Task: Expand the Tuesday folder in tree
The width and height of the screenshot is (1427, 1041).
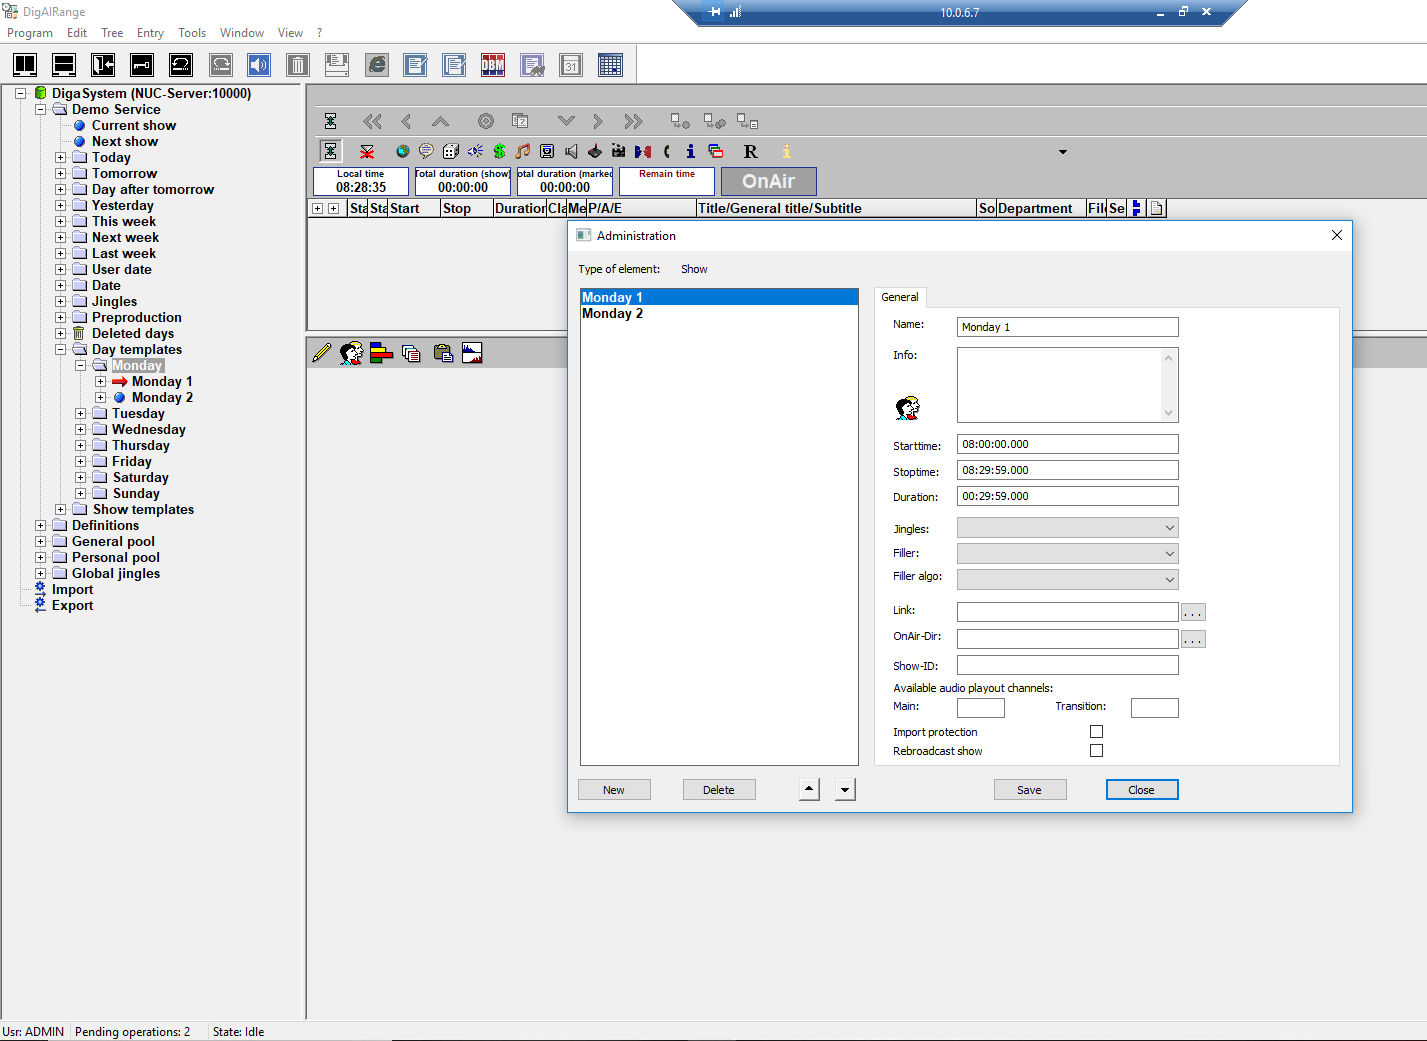Action: coord(81,413)
